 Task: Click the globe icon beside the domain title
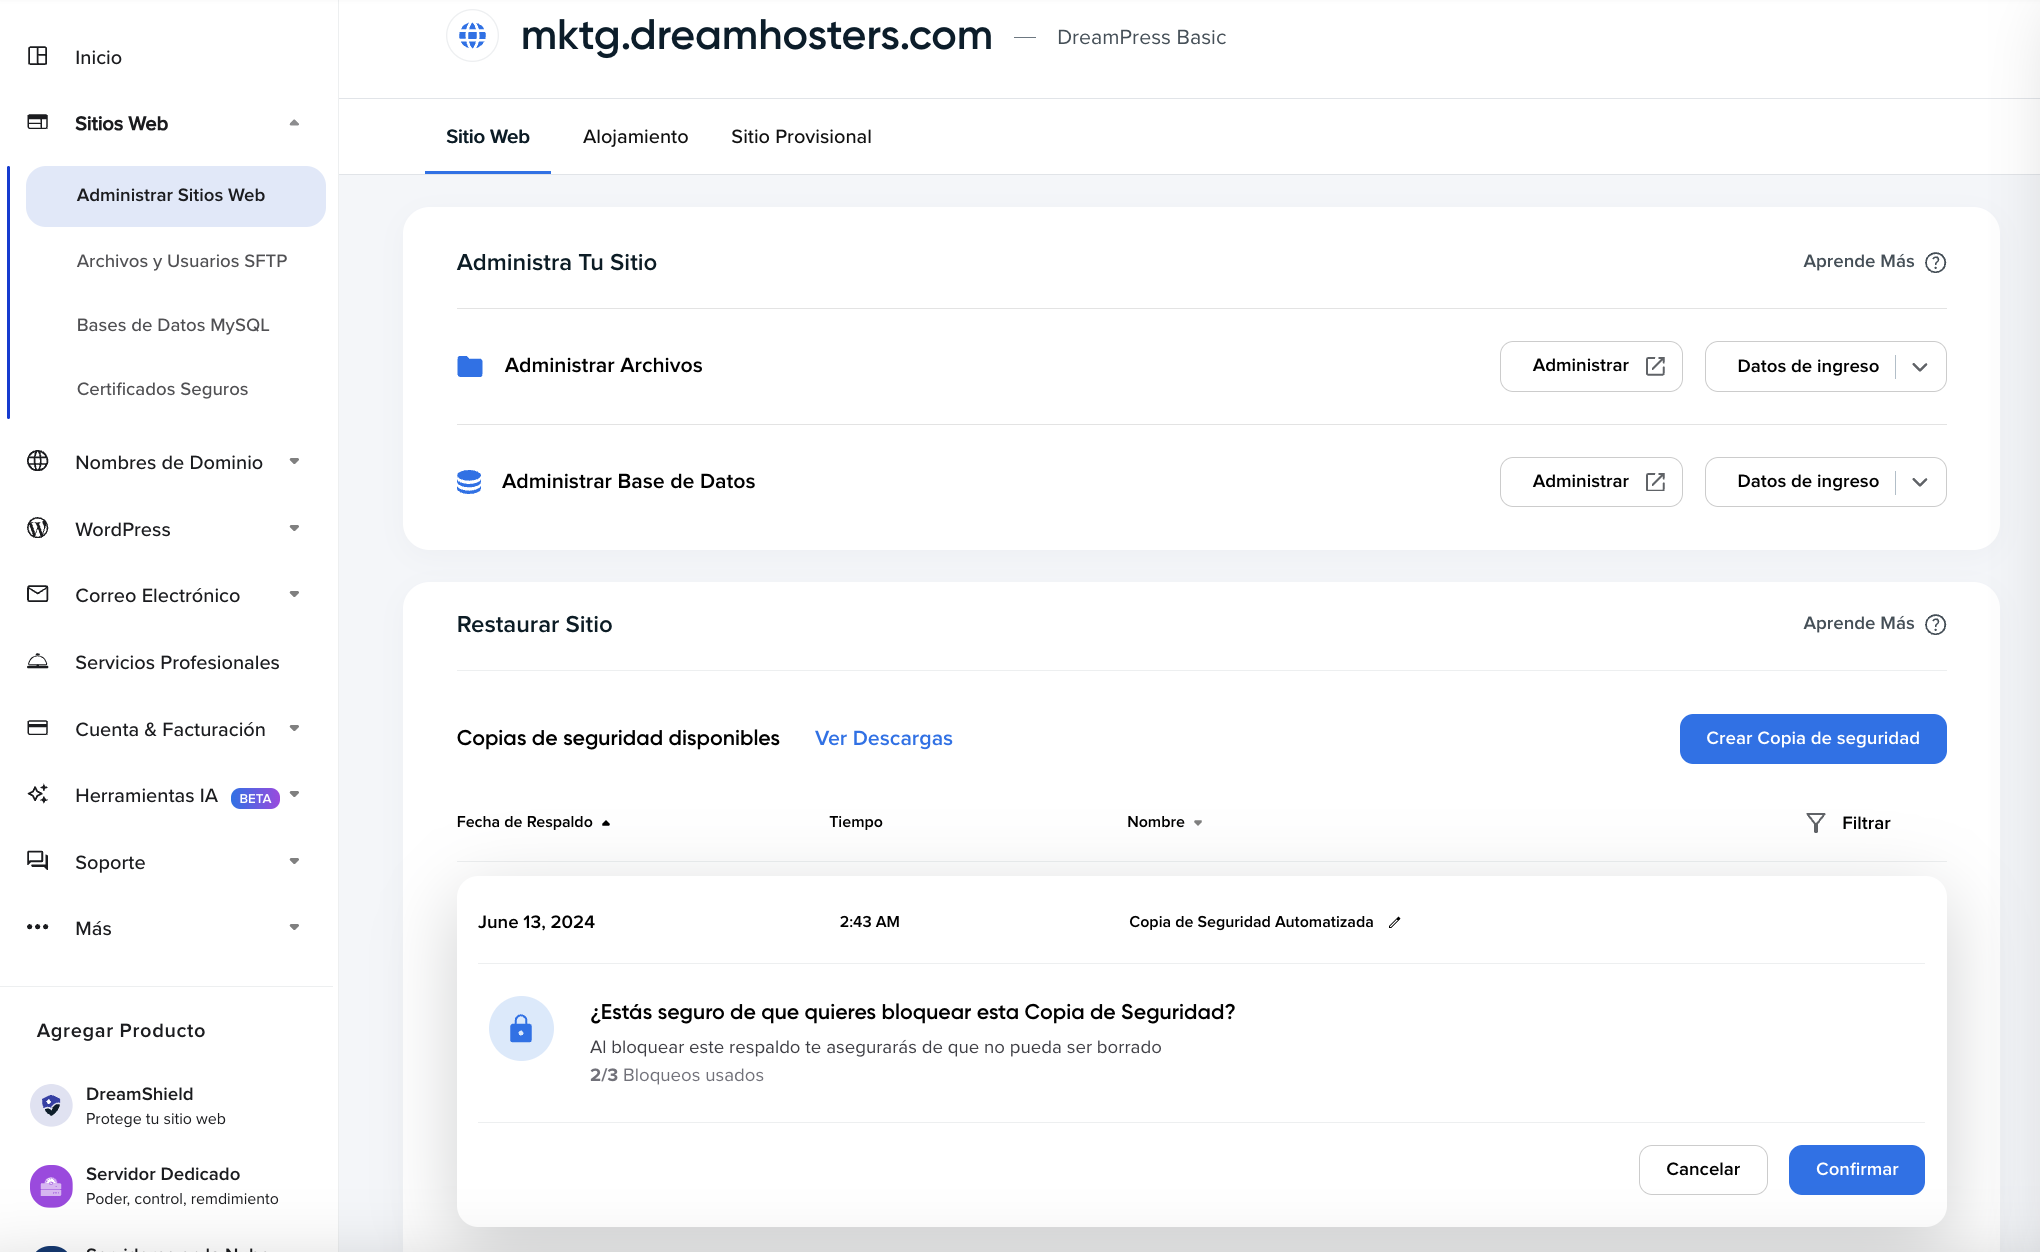[472, 36]
